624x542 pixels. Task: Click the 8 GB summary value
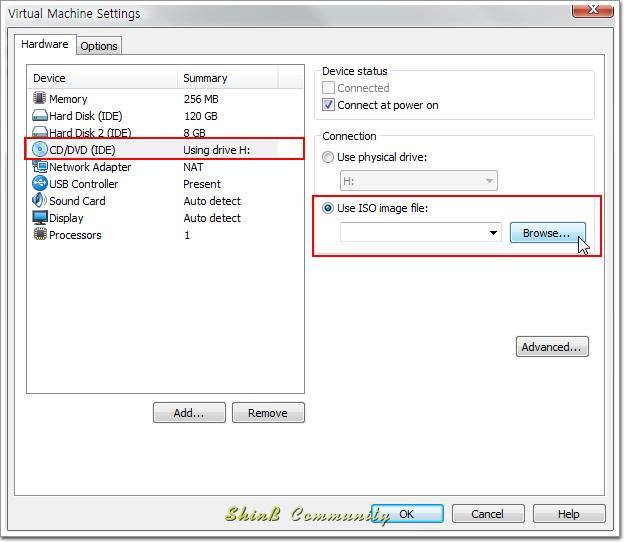click(194, 133)
